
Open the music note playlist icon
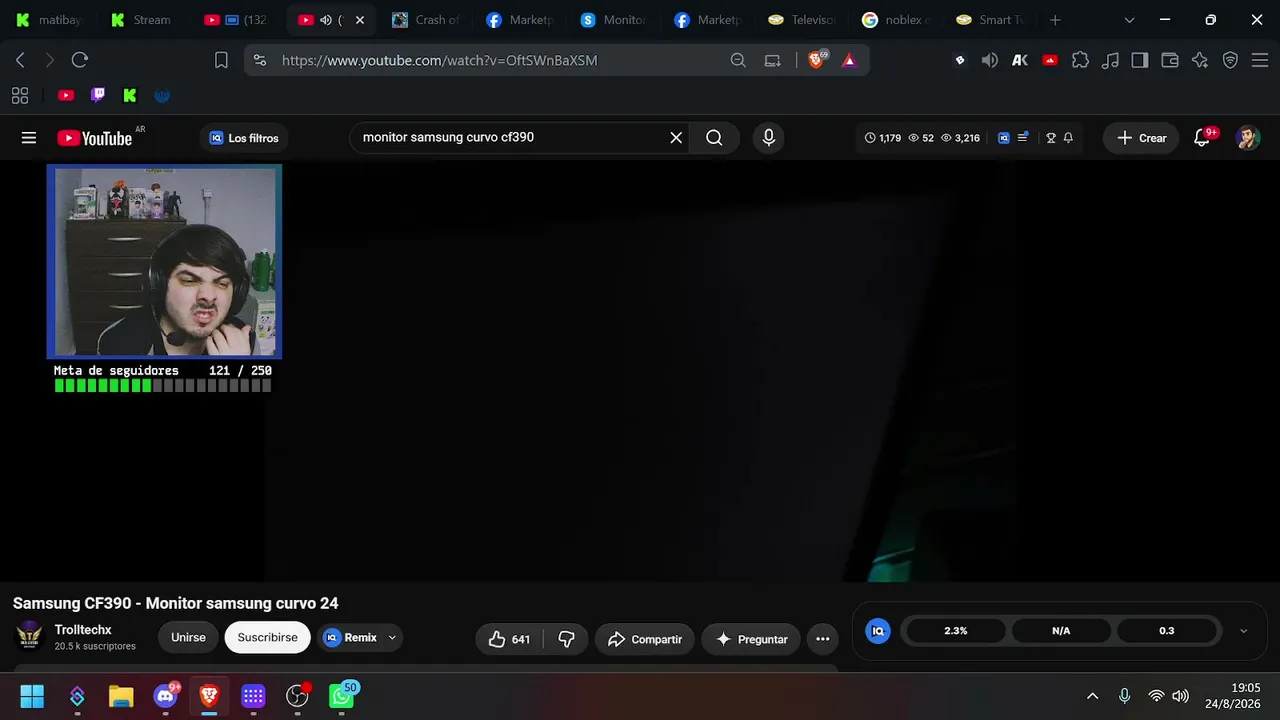point(1110,60)
